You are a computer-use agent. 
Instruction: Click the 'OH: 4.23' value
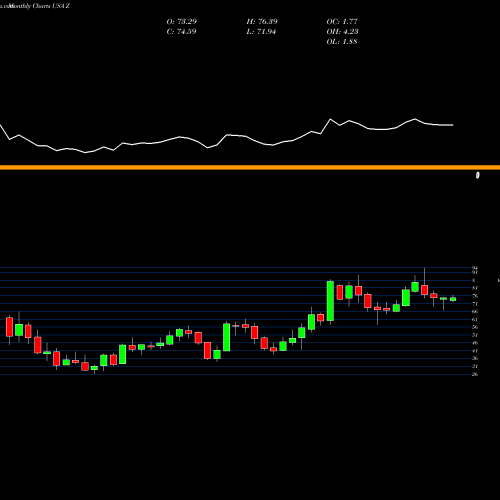pos(342,32)
